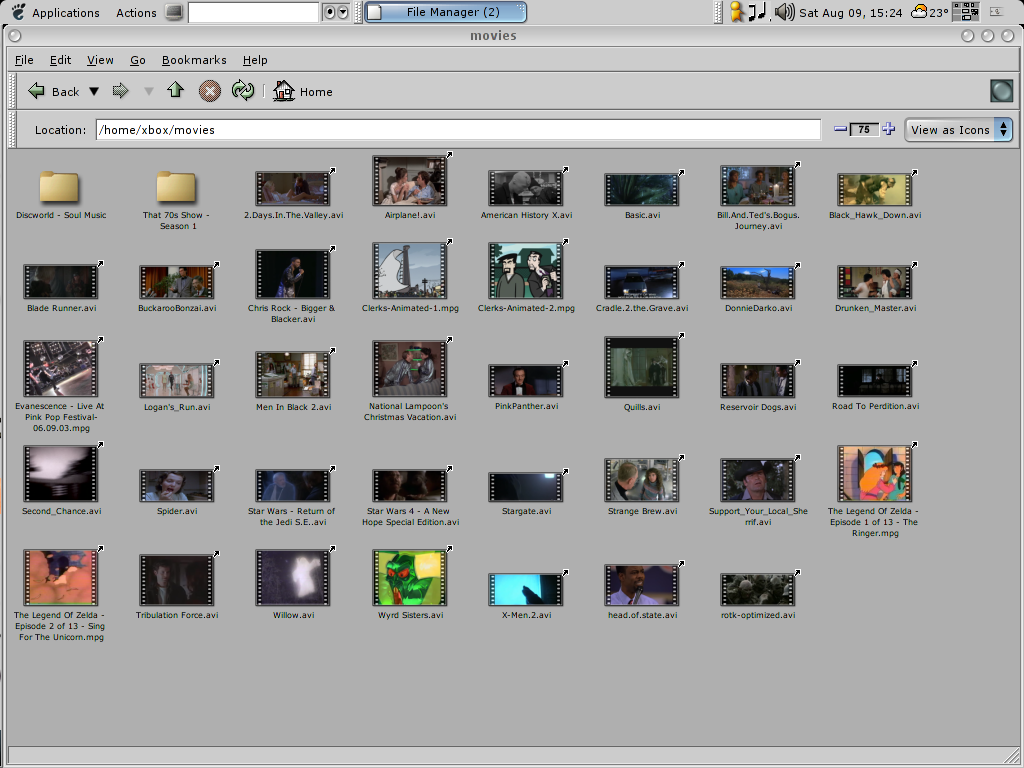The width and height of the screenshot is (1024, 768).
Task: Zoom in with the plus icon
Action: pos(888,129)
